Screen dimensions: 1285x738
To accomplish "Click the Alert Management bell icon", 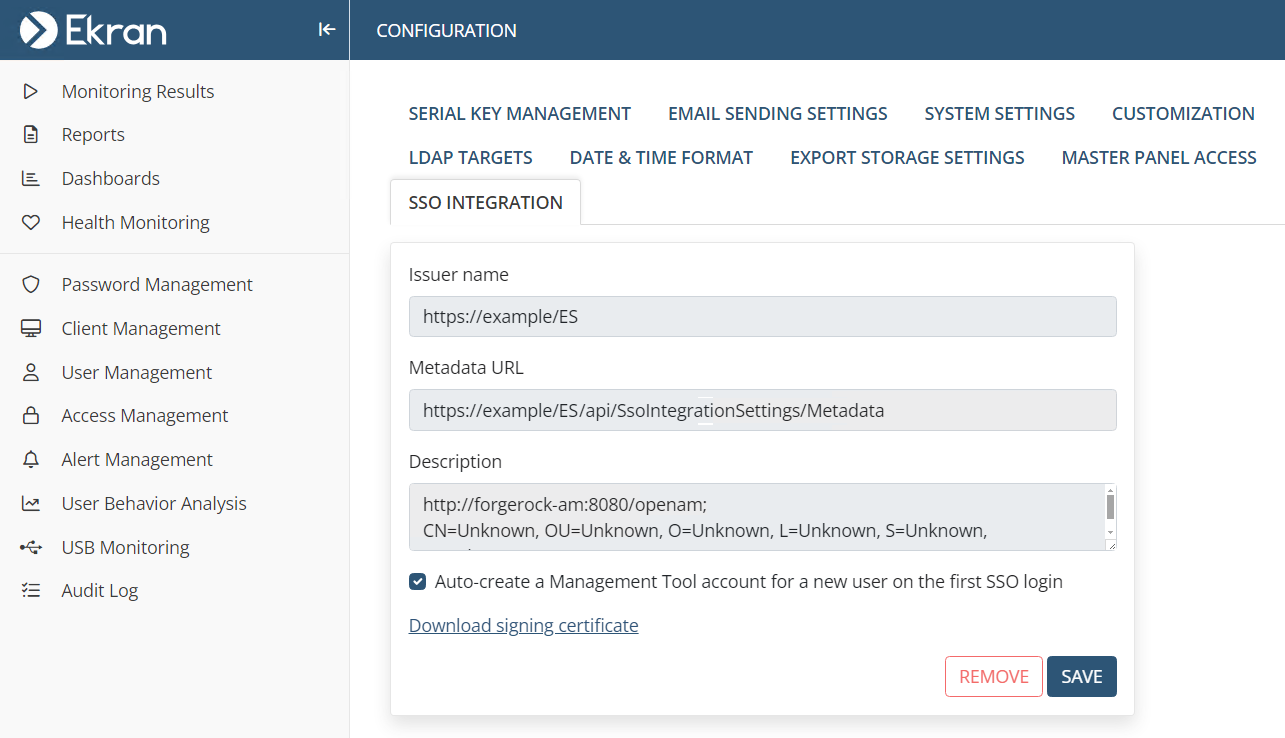I will coord(31,460).
